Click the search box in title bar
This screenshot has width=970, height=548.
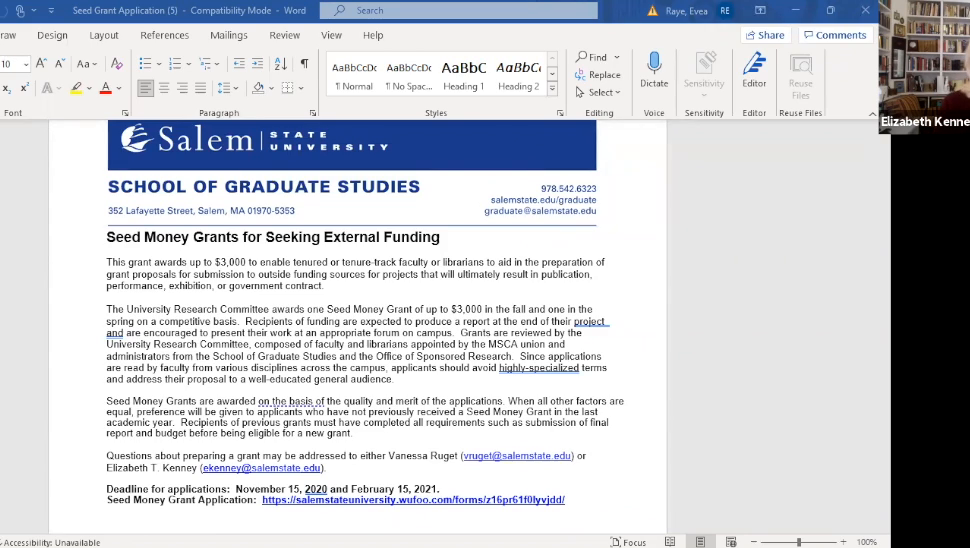click(459, 11)
